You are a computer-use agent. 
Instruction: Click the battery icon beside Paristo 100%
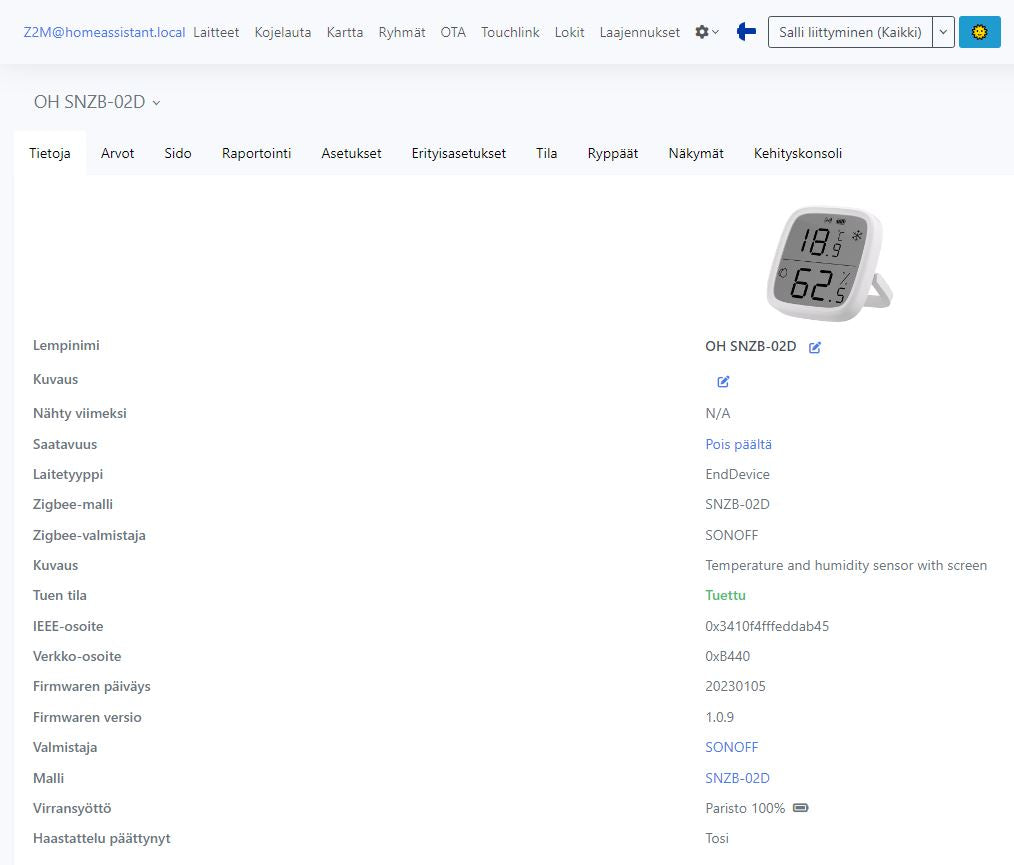tap(800, 808)
